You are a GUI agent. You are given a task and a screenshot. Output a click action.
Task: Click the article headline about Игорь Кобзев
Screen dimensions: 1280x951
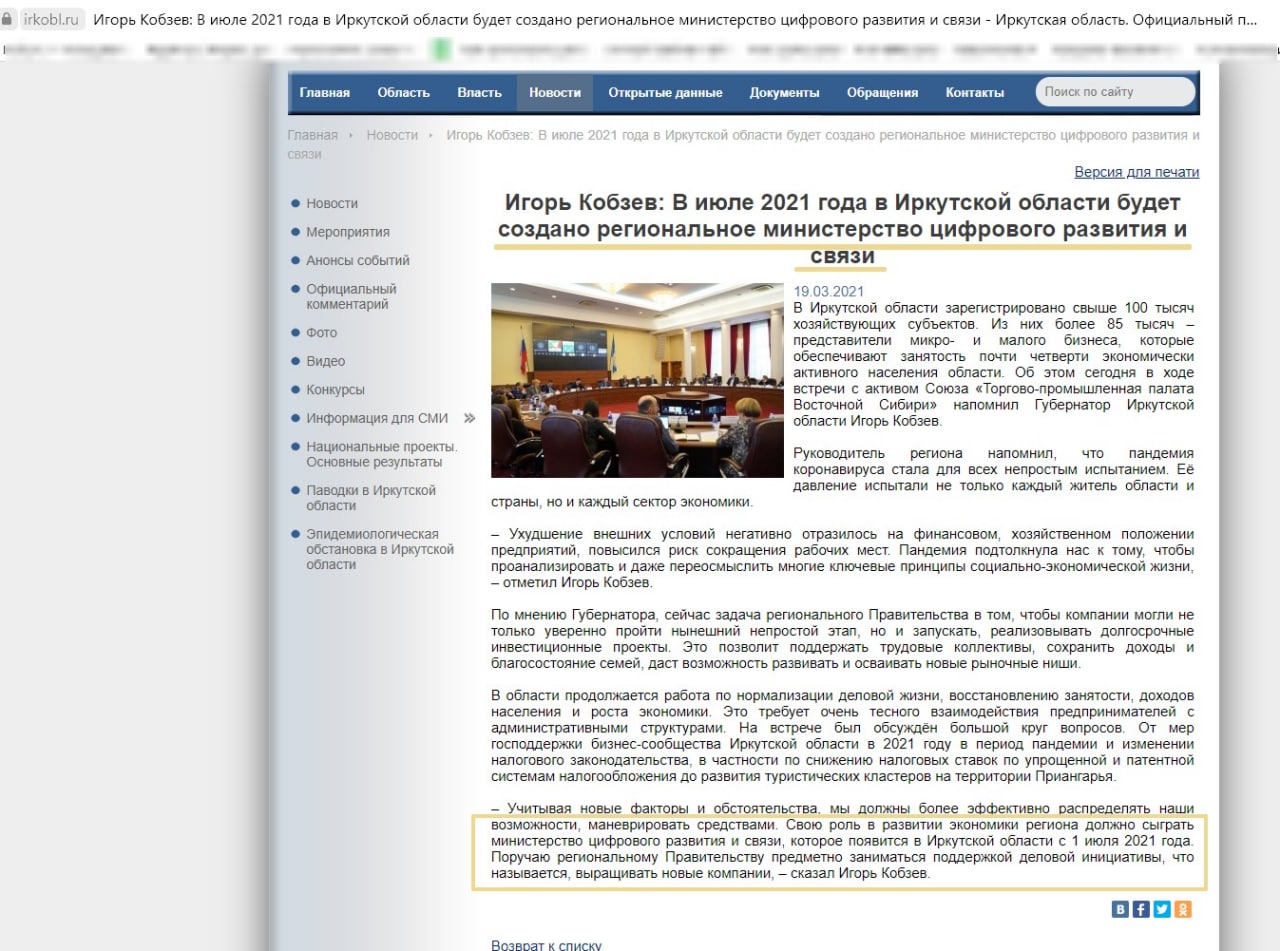[x=842, y=229]
